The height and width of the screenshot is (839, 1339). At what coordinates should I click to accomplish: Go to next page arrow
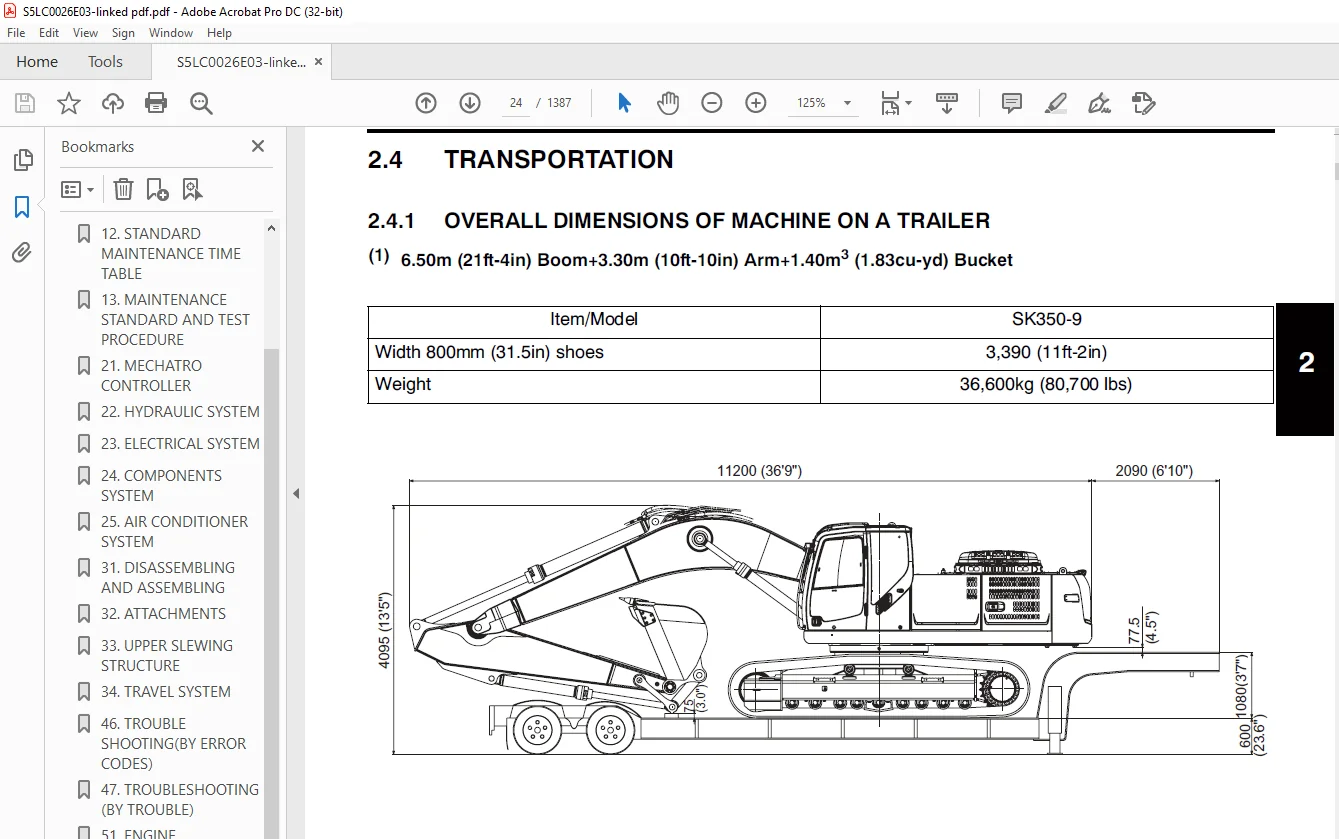(470, 103)
